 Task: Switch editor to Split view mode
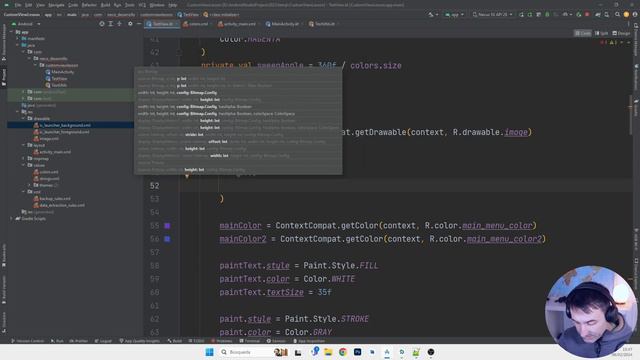coord(601,33)
